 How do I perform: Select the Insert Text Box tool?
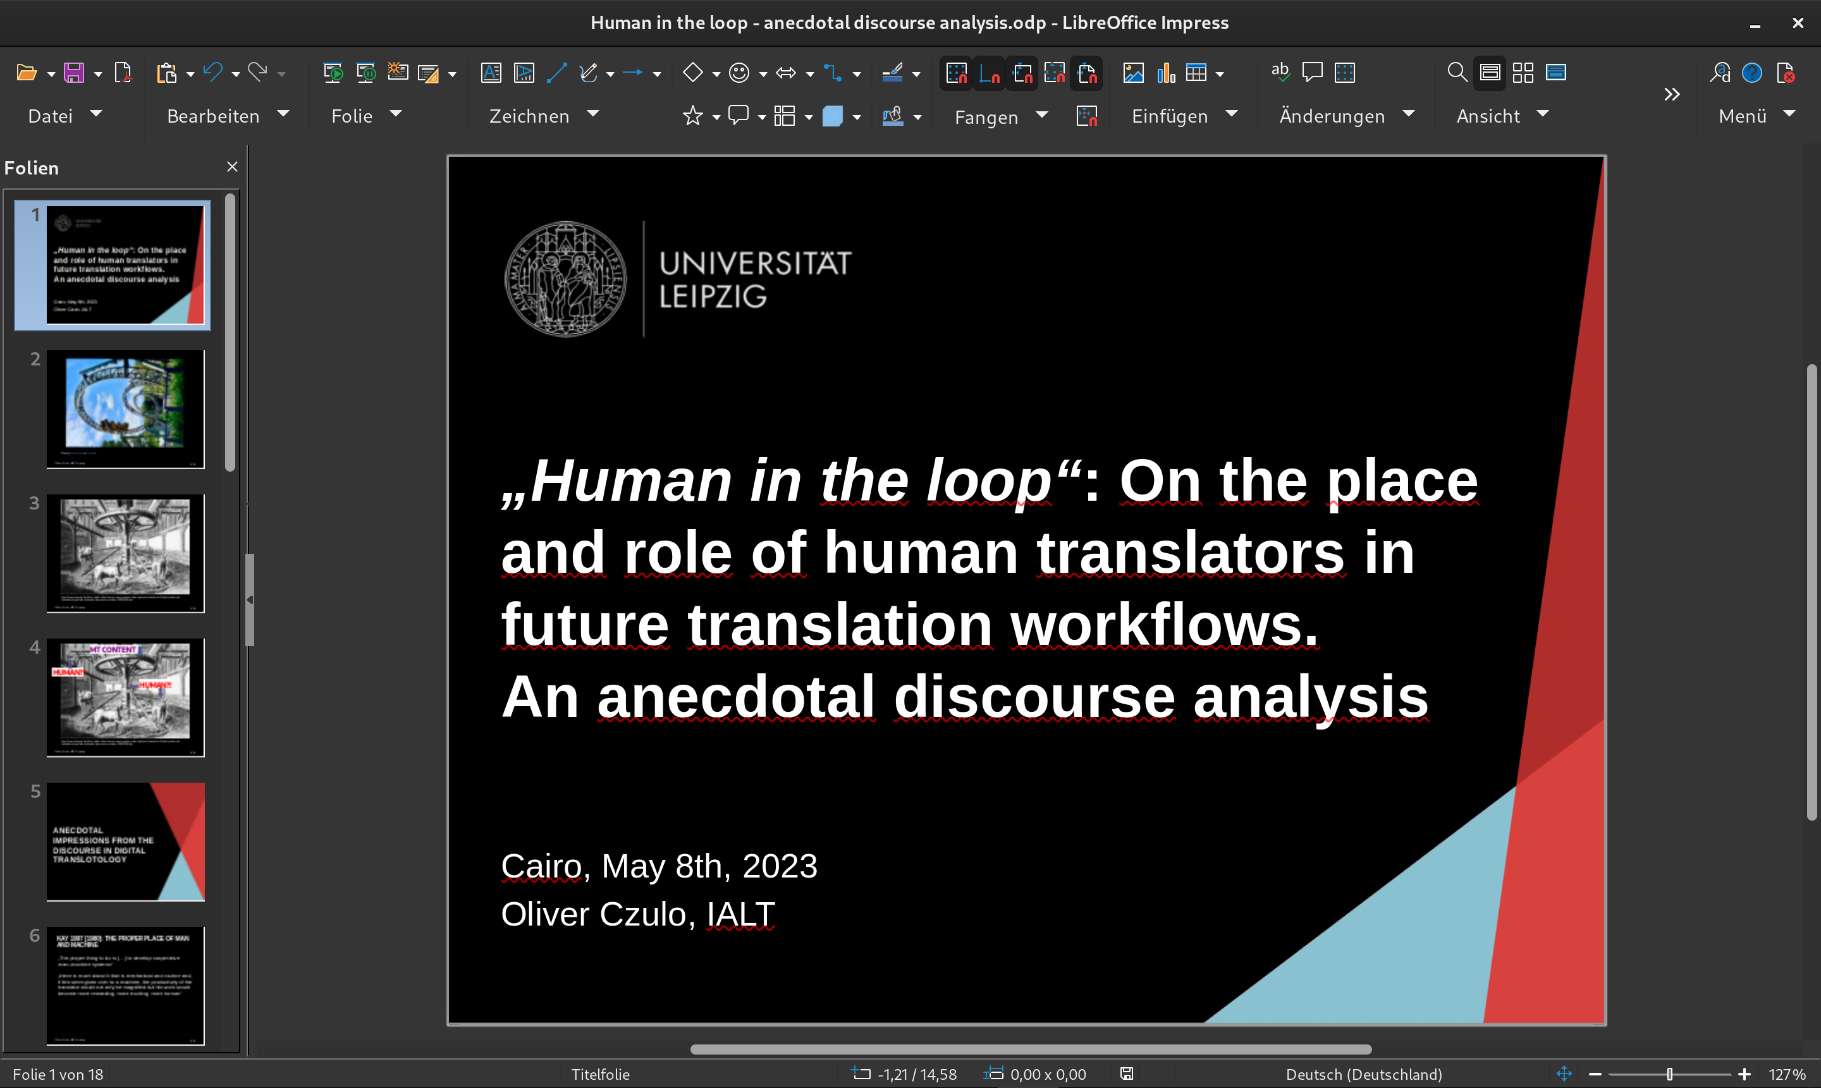coord(491,73)
